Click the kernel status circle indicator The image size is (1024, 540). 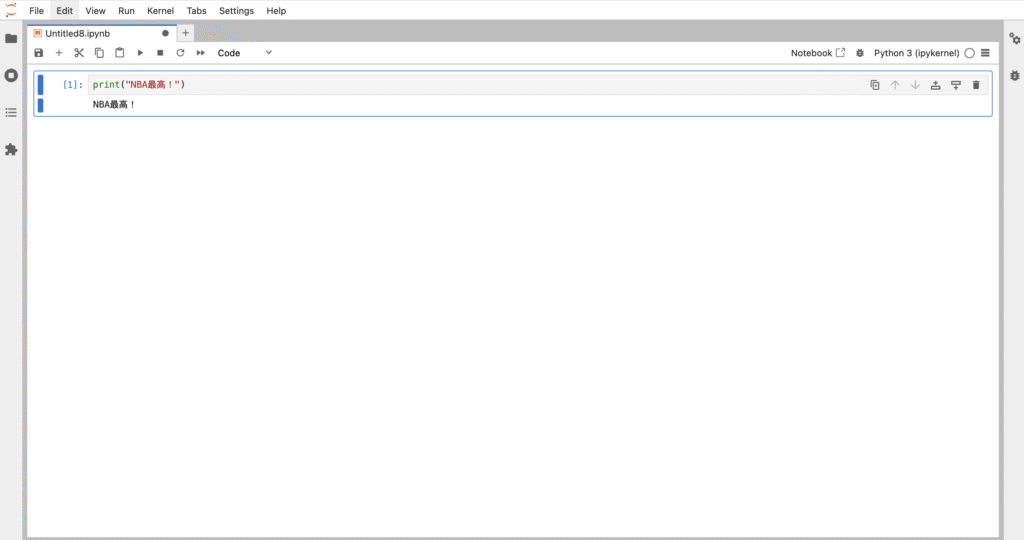[970, 53]
